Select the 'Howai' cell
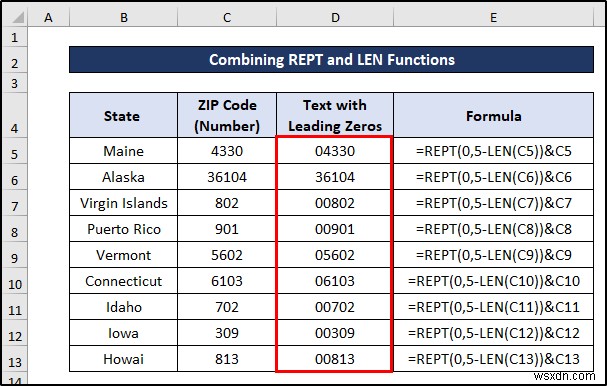The height and width of the screenshot is (386, 607). pyautogui.click(x=123, y=359)
